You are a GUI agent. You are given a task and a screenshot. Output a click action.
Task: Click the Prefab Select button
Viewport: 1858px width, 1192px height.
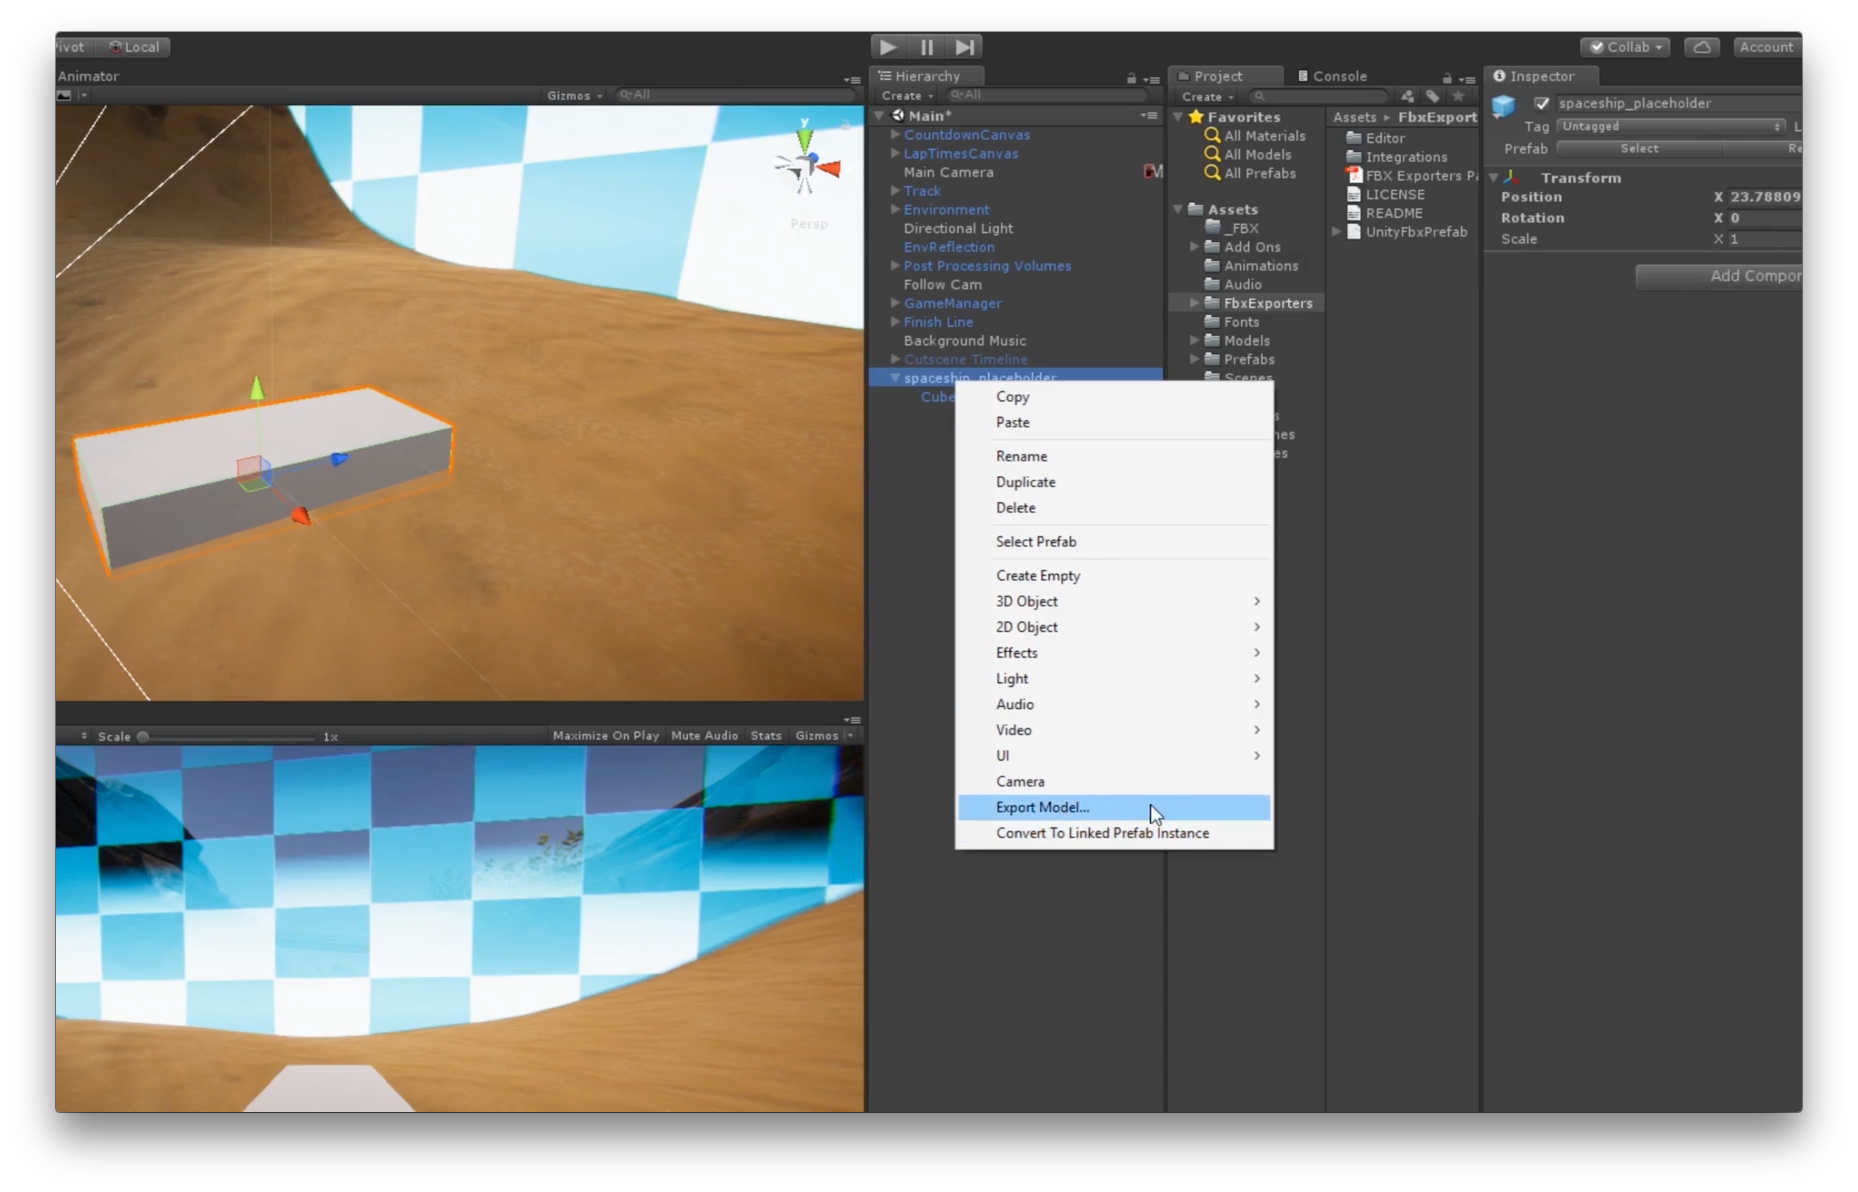[x=1639, y=148]
